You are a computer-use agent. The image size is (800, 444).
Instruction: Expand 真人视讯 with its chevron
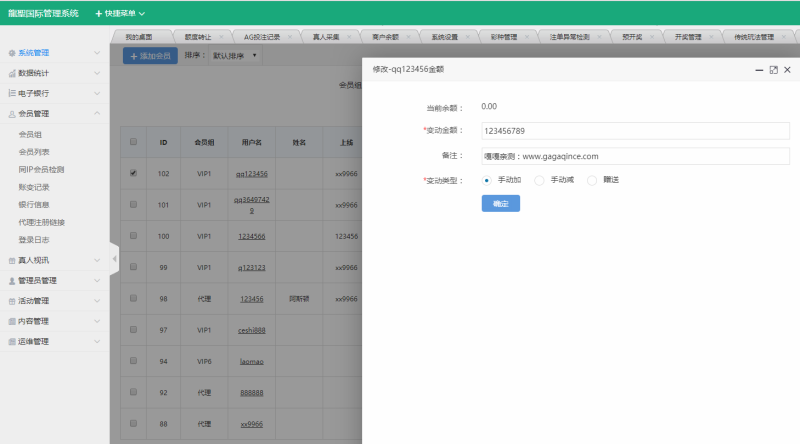97,260
